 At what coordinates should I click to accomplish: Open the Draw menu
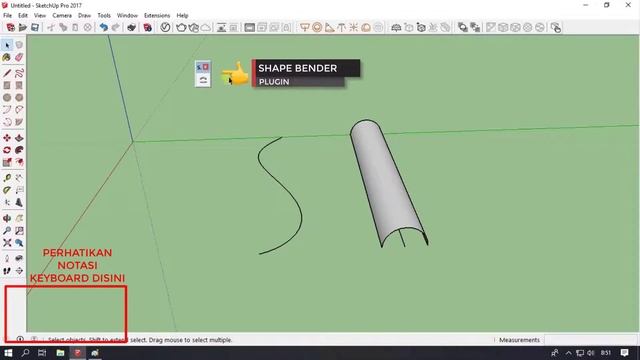point(84,16)
